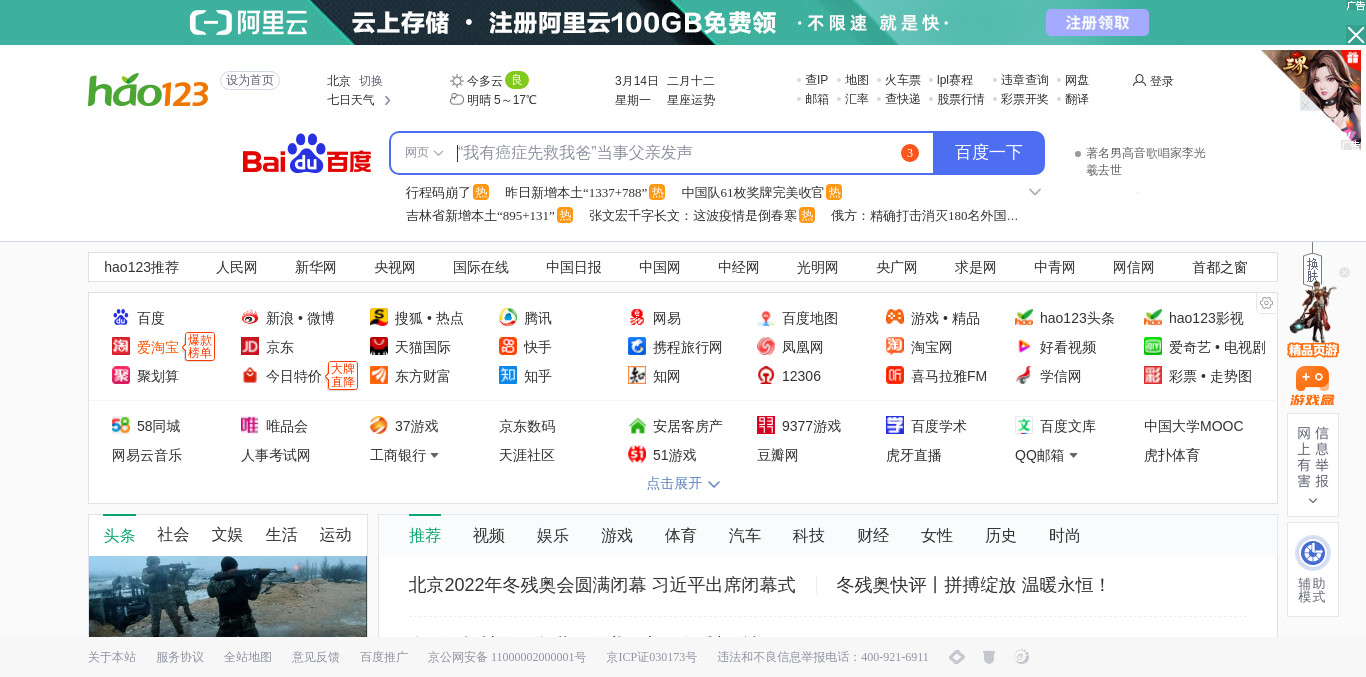Switch to the 娱乐 feed tab
This screenshot has height=677, width=1366.
pyautogui.click(x=553, y=536)
